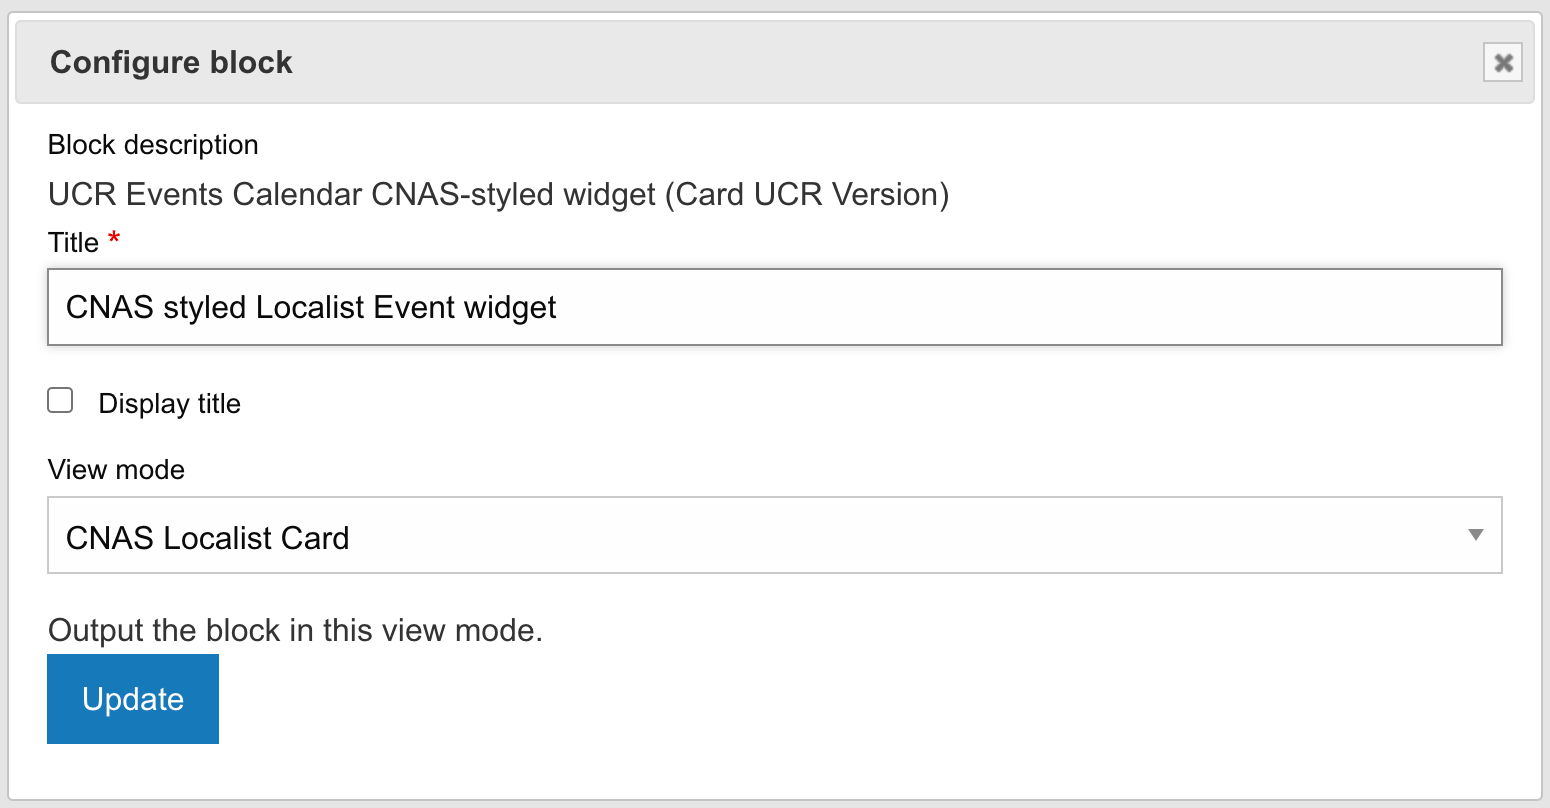
Task: Click 'Output the block in this view mode' text
Action: (x=295, y=631)
